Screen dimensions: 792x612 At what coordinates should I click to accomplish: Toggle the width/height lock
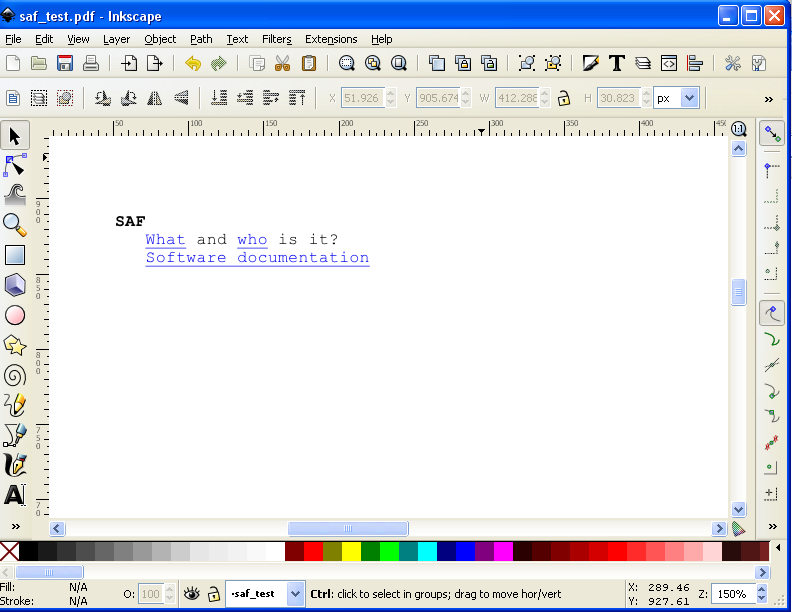click(564, 98)
